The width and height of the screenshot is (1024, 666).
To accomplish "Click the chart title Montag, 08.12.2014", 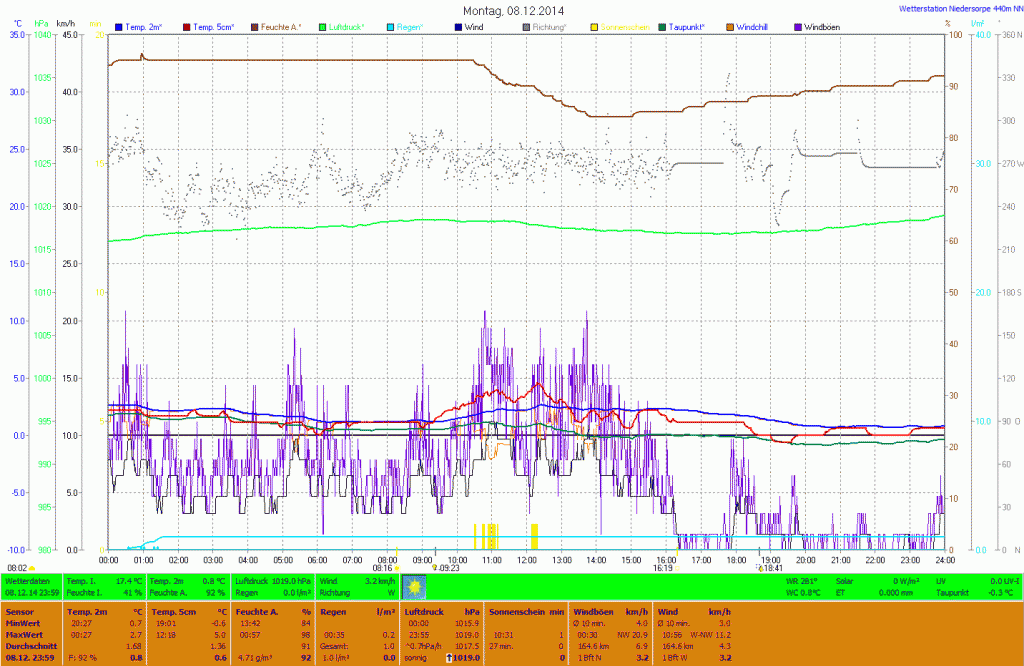I will (512, 10).
